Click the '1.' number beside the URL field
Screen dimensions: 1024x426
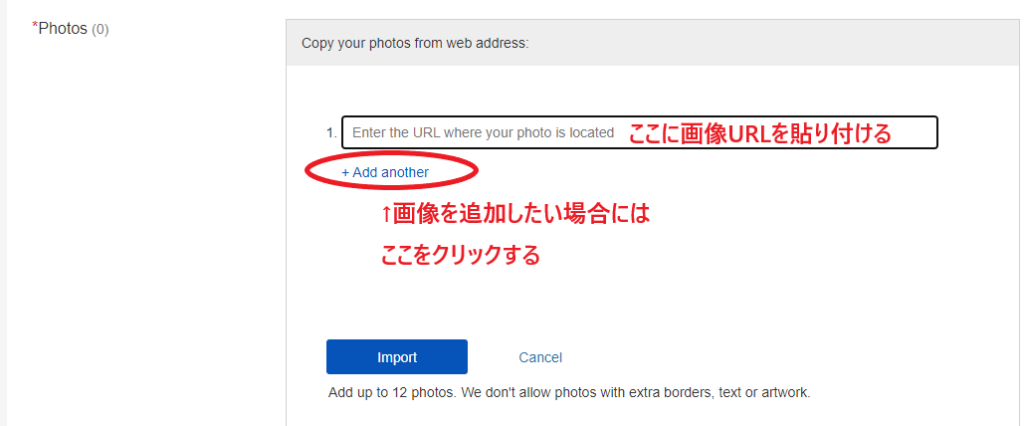coord(331,133)
